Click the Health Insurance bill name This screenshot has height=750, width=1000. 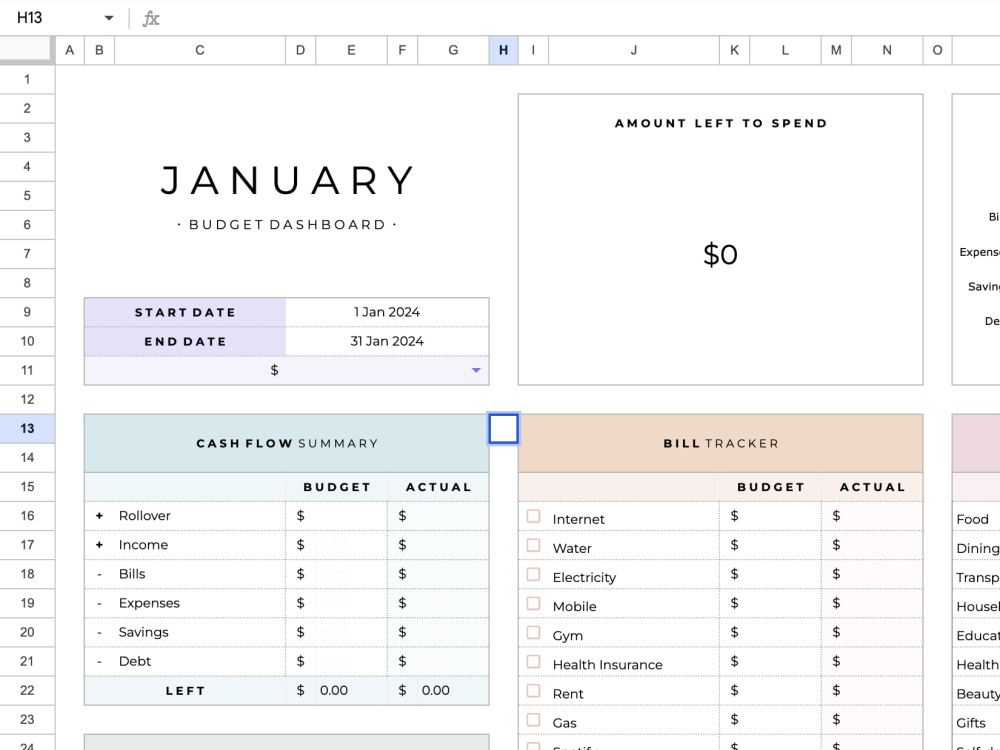click(607, 665)
